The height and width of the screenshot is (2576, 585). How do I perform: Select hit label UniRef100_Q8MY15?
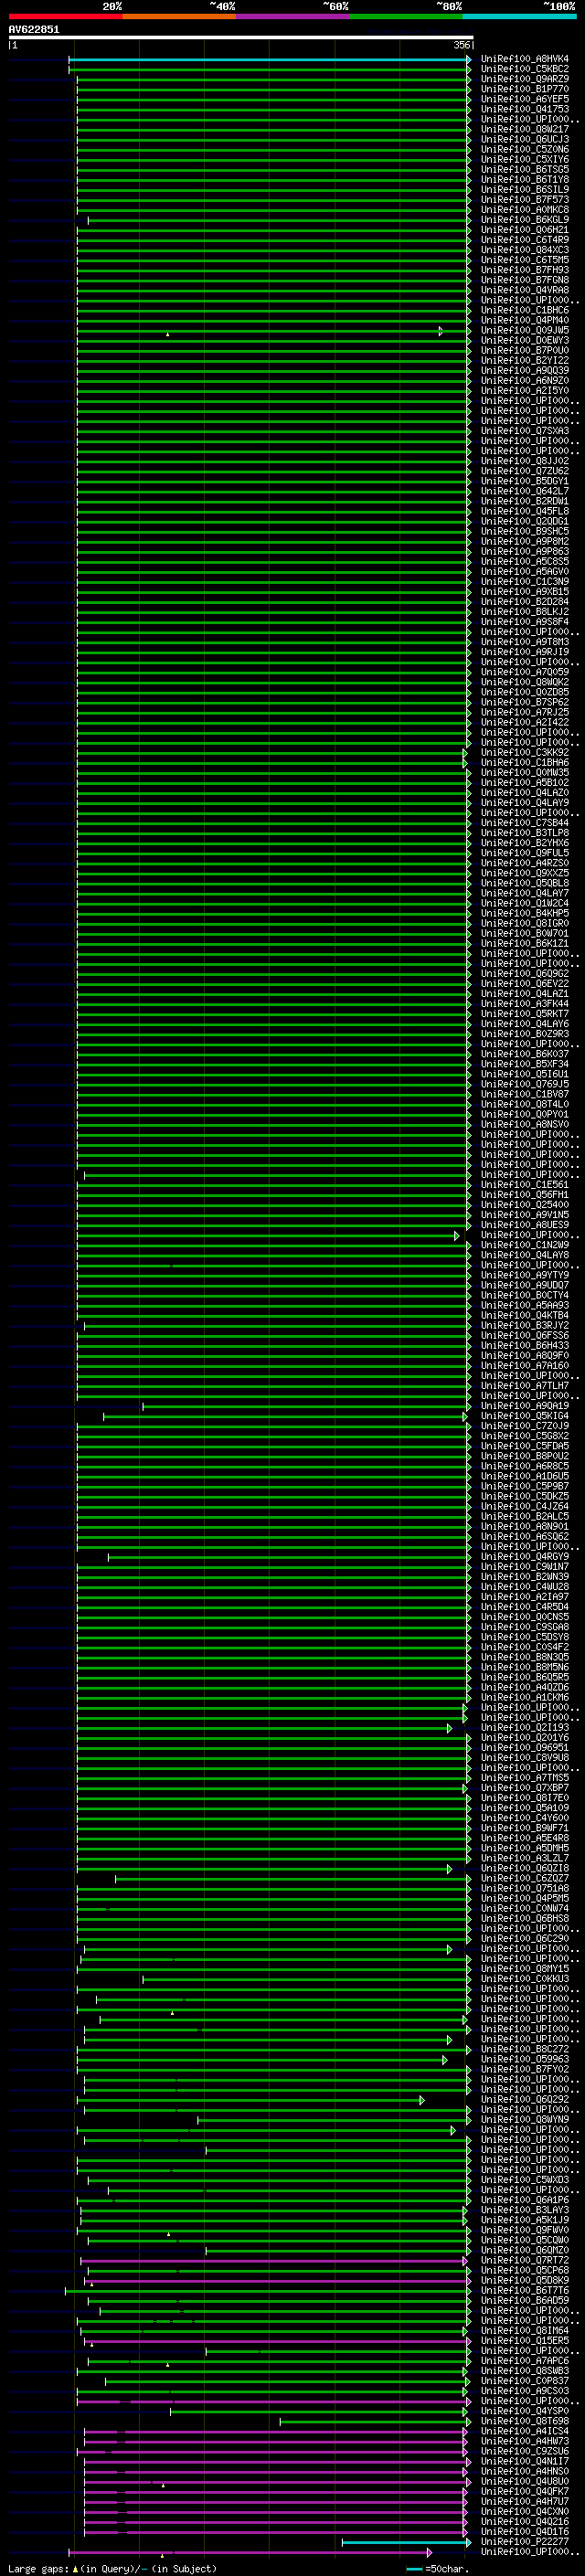pyautogui.click(x=524, y=1969)
